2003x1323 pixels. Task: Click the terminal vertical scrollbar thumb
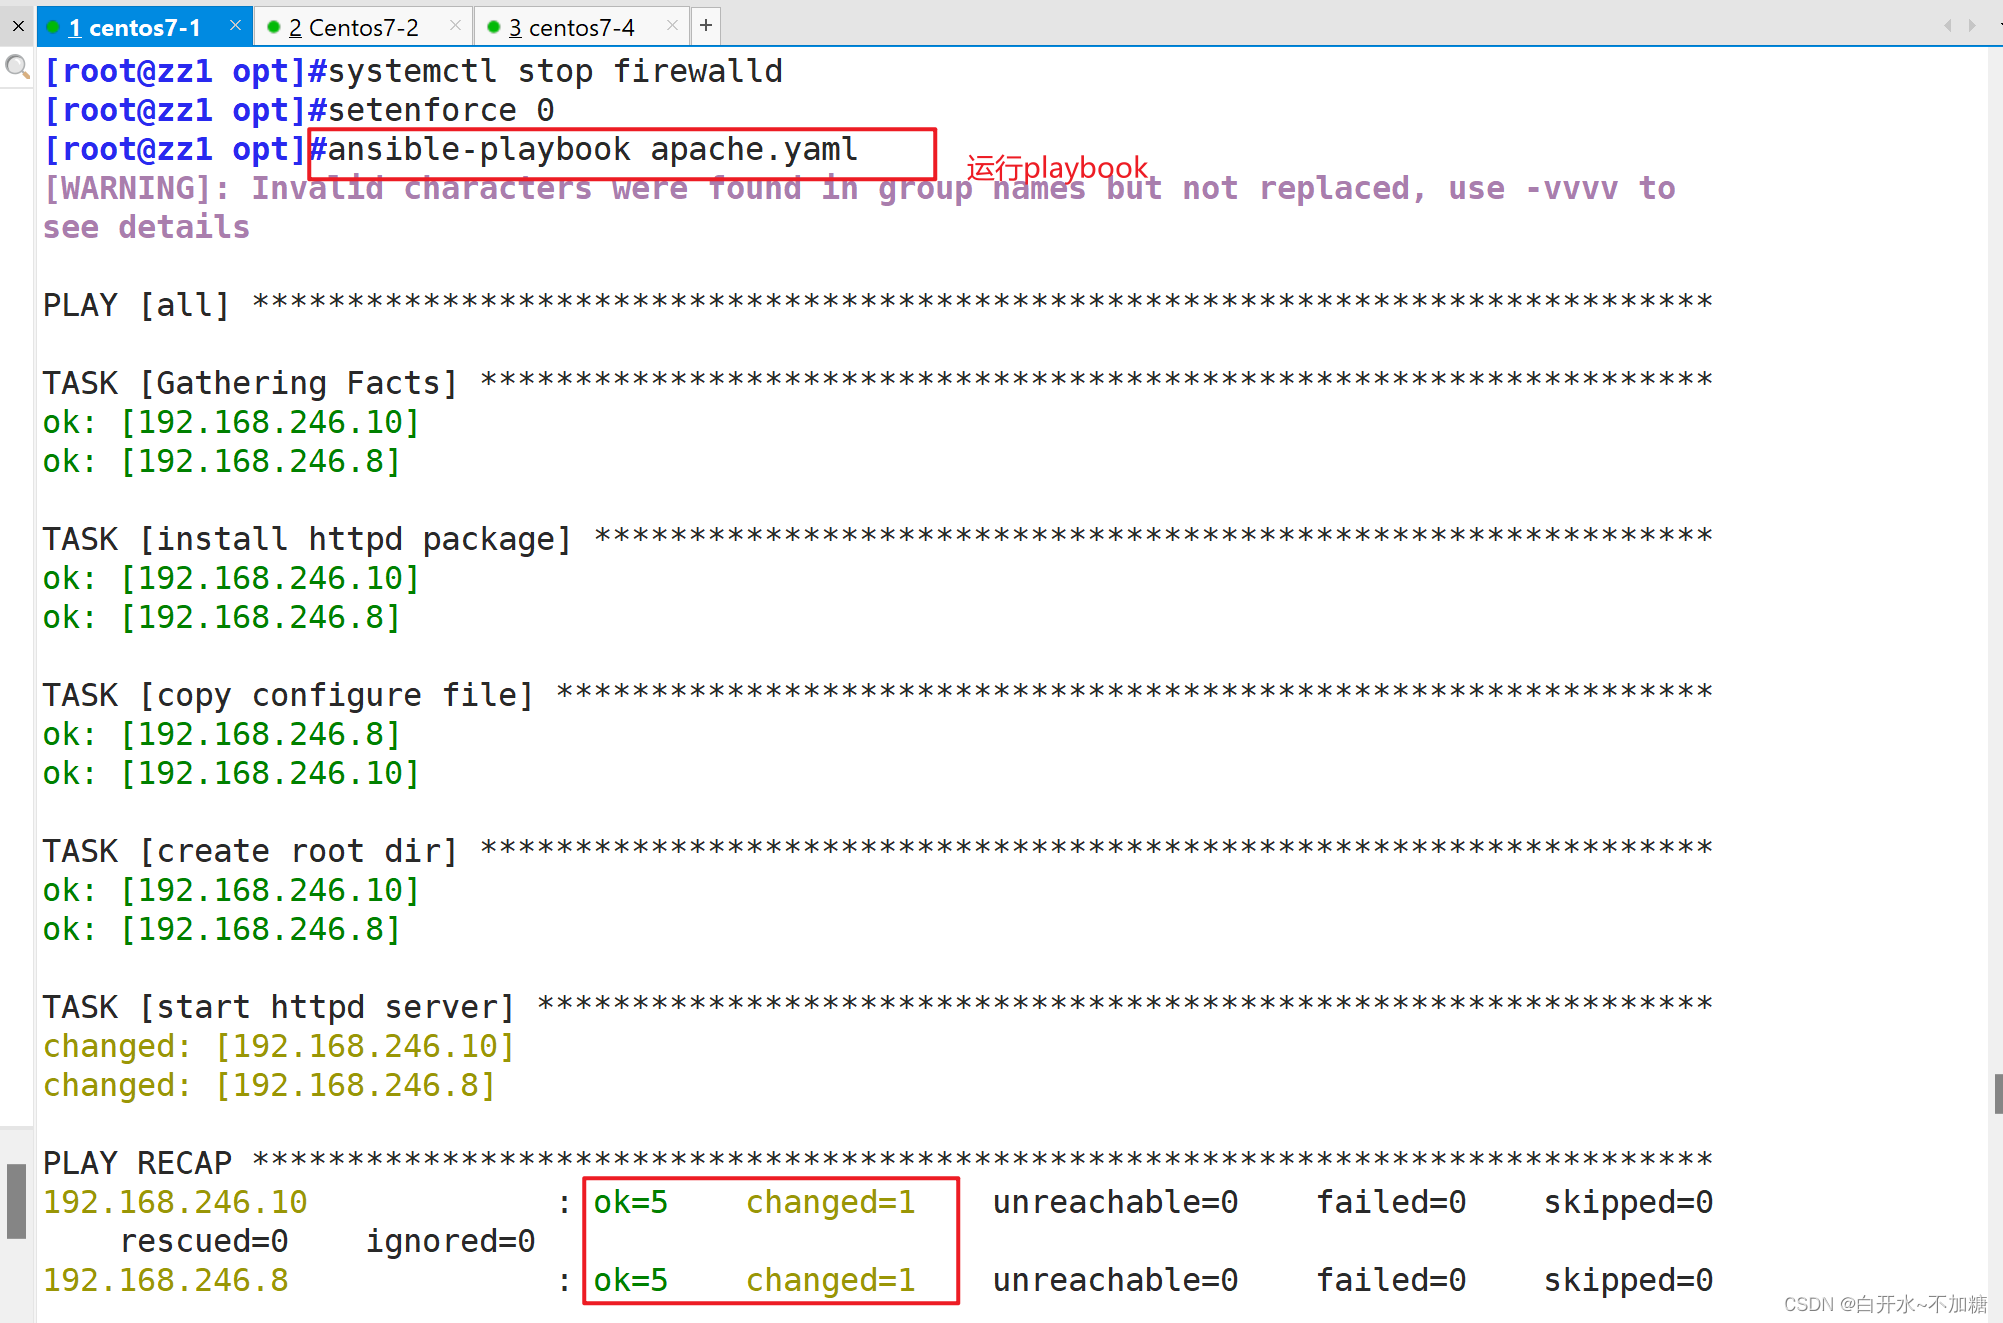(1997, 1093)
